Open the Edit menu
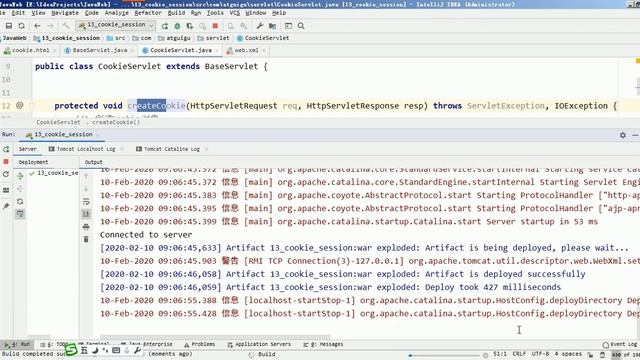This screenshot has height=360, width=640. coord(18,13)
